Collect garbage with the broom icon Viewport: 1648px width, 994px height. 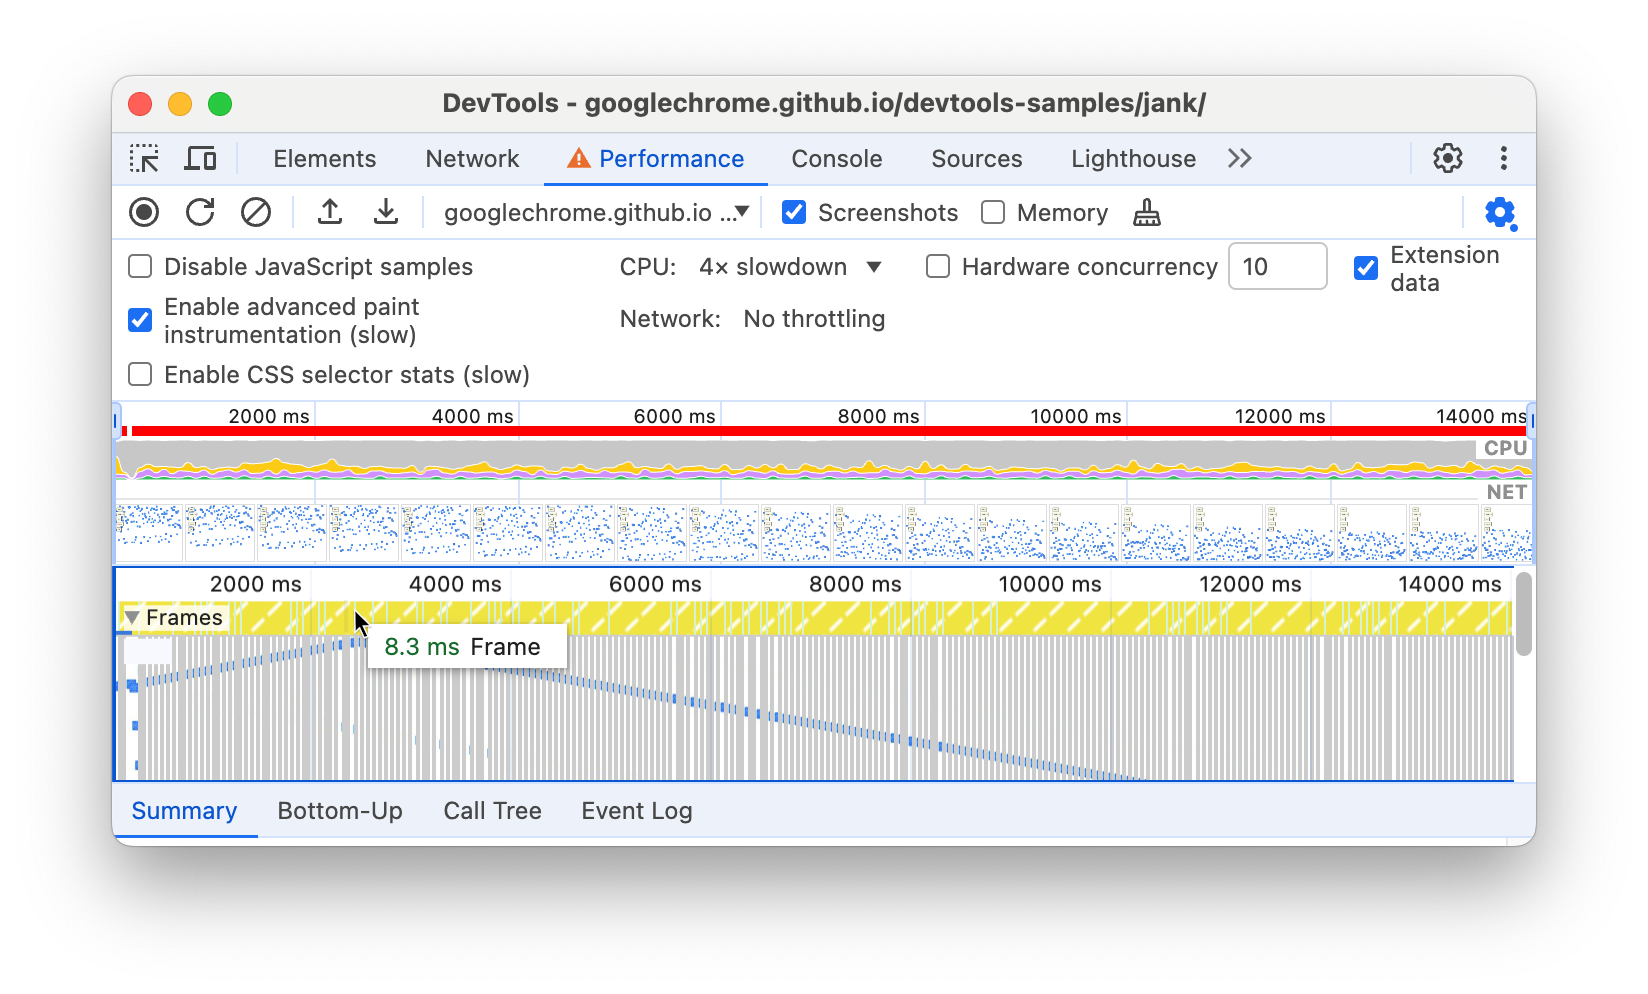(x=1146, y=212)
